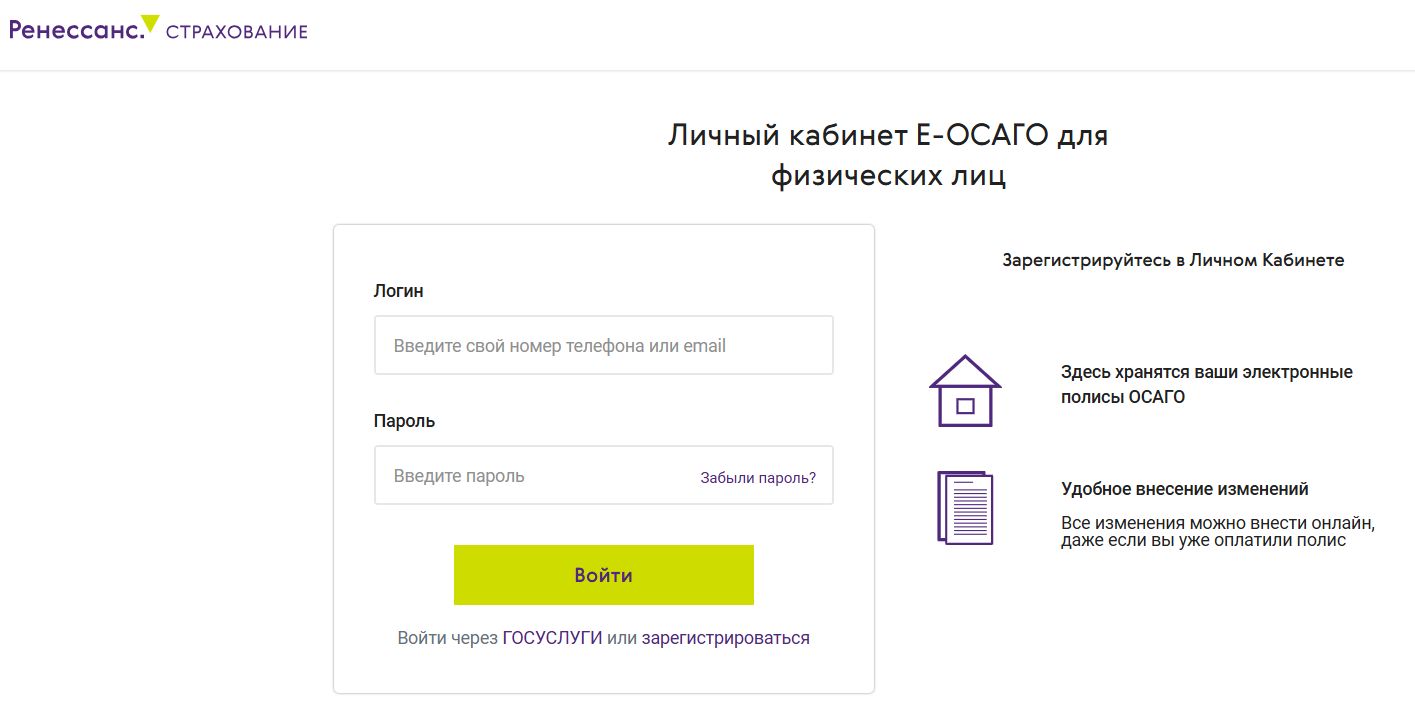1415x712 pixels.
Task: Click the purple house icon
Action: (965, 391)
